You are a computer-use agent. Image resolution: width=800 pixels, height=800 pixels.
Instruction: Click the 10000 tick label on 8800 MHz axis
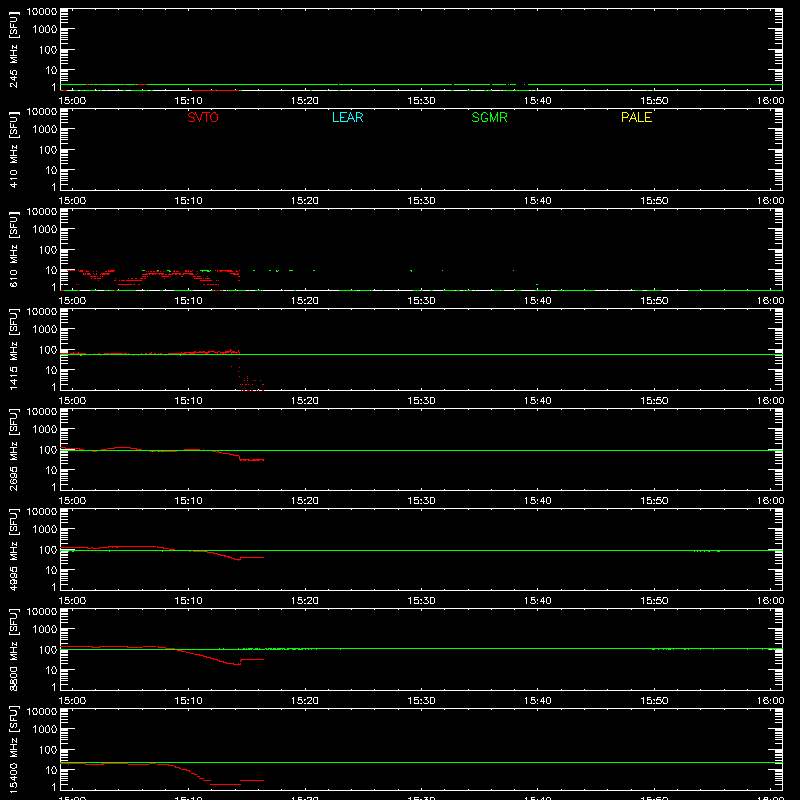42,612
